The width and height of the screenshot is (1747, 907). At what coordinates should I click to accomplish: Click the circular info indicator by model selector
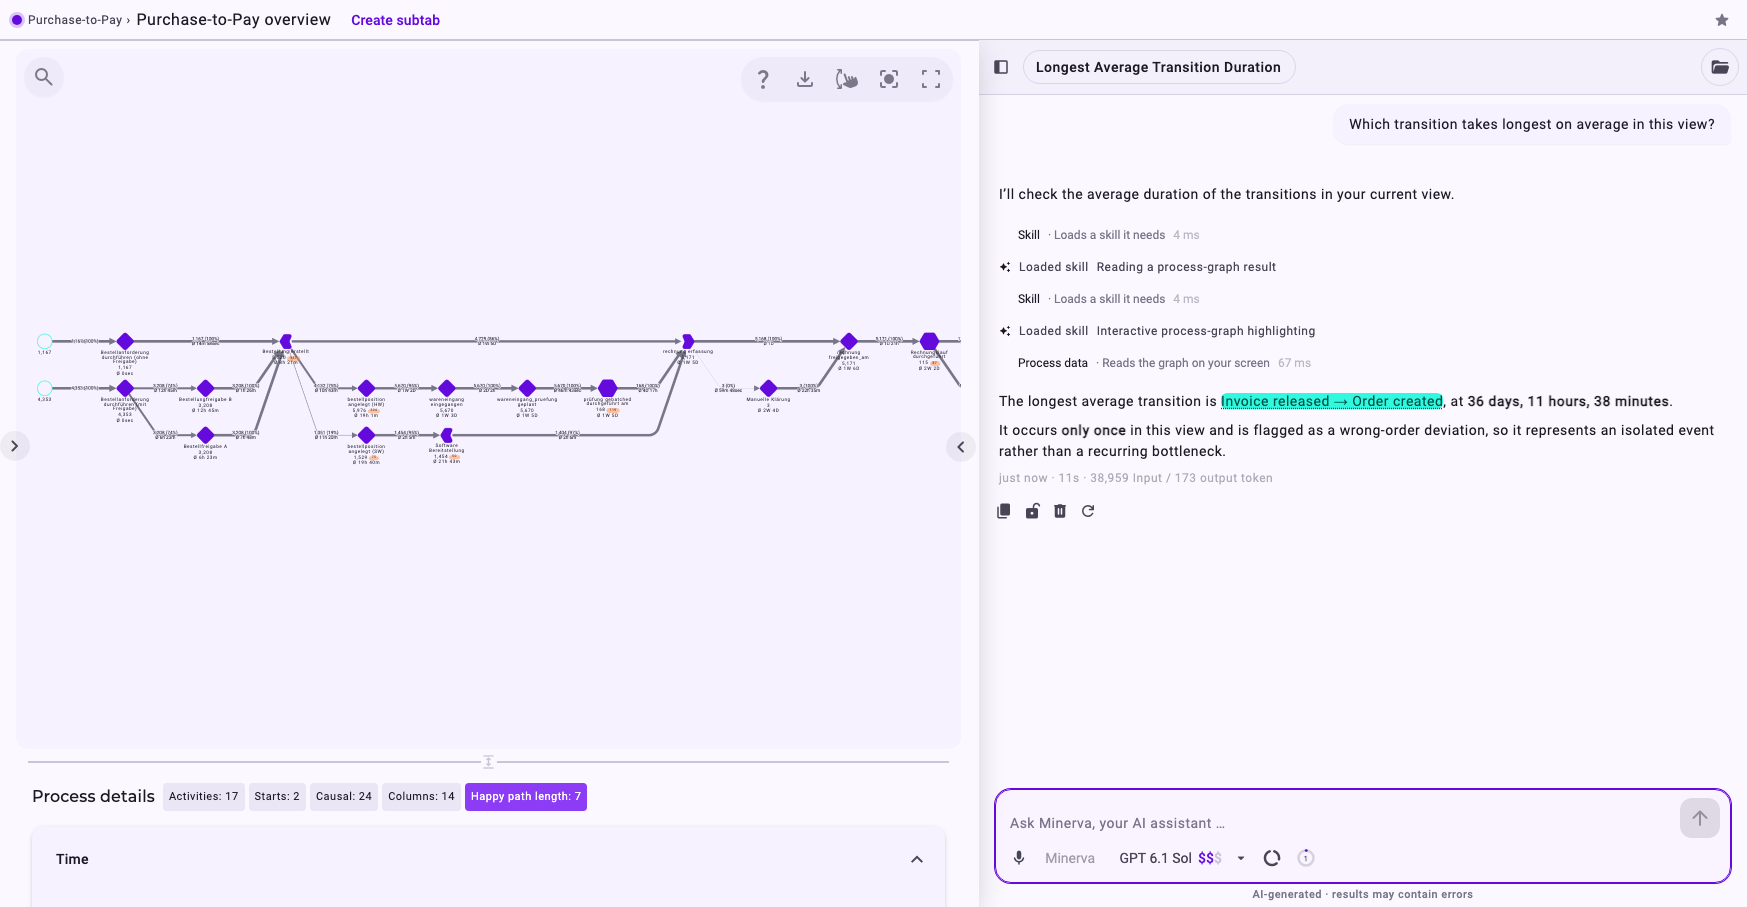(x=1306, y=858)
